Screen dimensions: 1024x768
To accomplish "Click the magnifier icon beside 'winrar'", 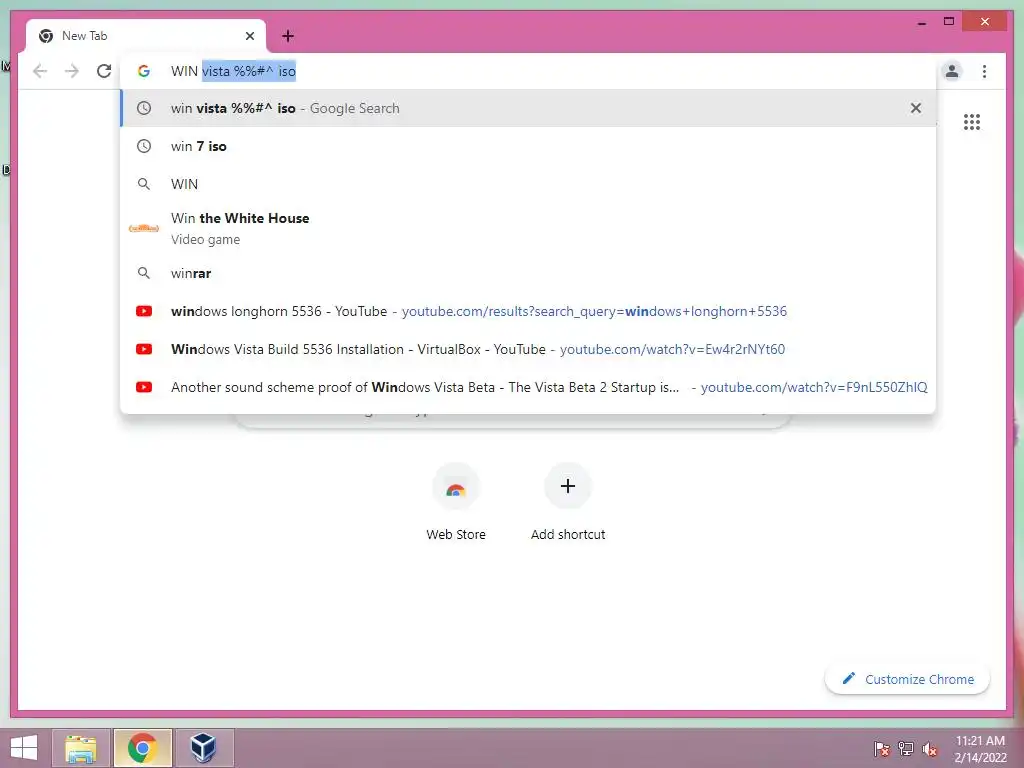I will point(144,273).
